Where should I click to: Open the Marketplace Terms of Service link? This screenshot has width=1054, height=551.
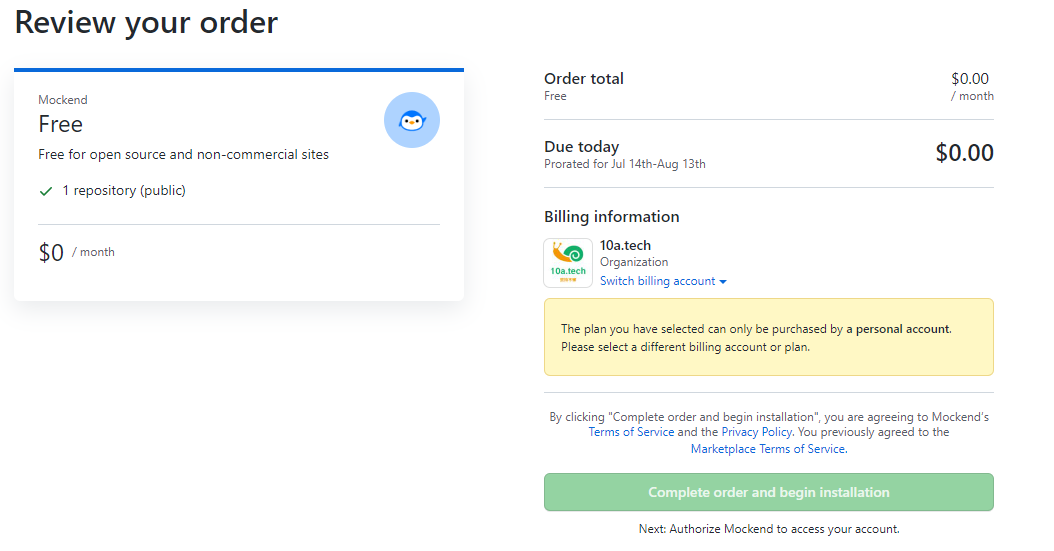[768, 449]
